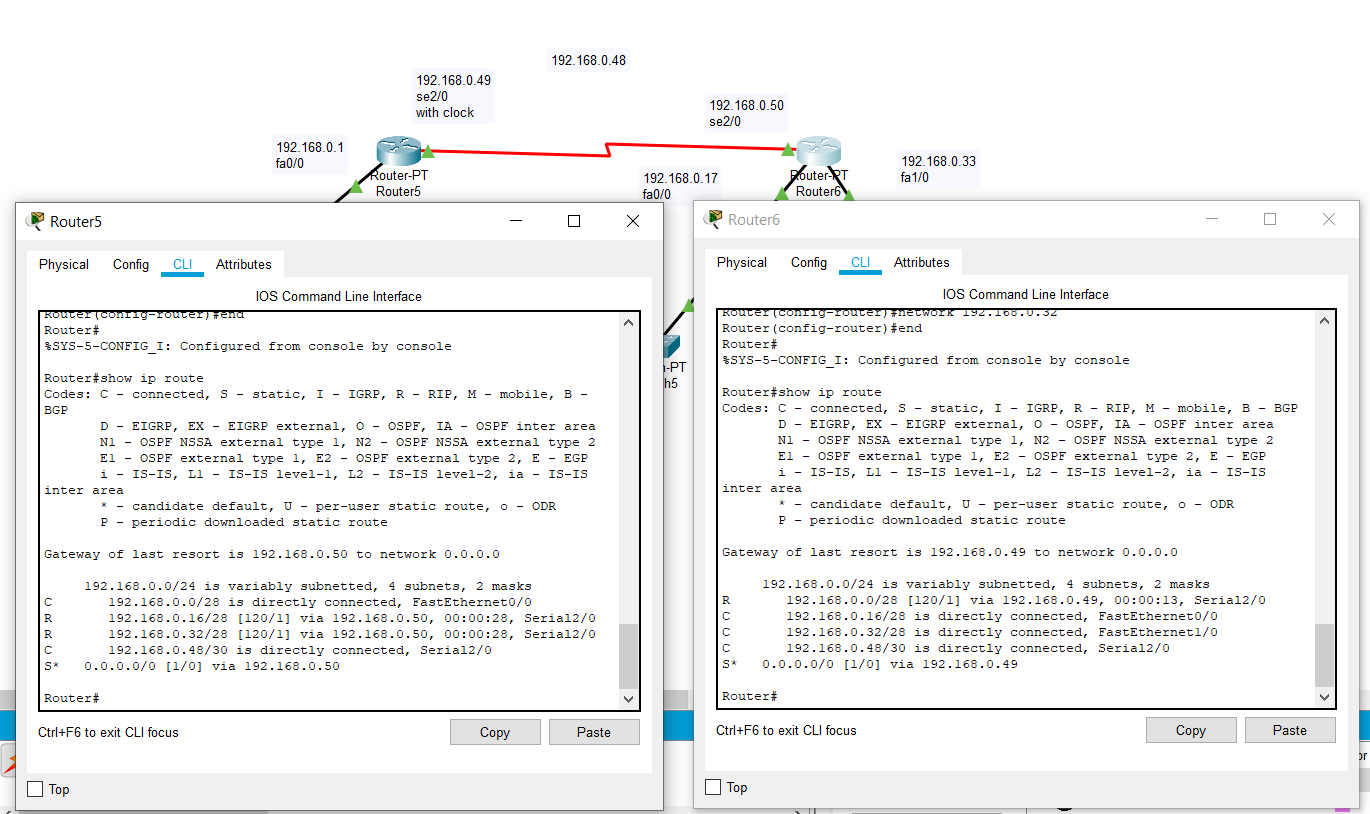Click 'IOS Command Line Interface' heading in Router6
This screenshot has width=1370, height=814.
(1026, 295)
